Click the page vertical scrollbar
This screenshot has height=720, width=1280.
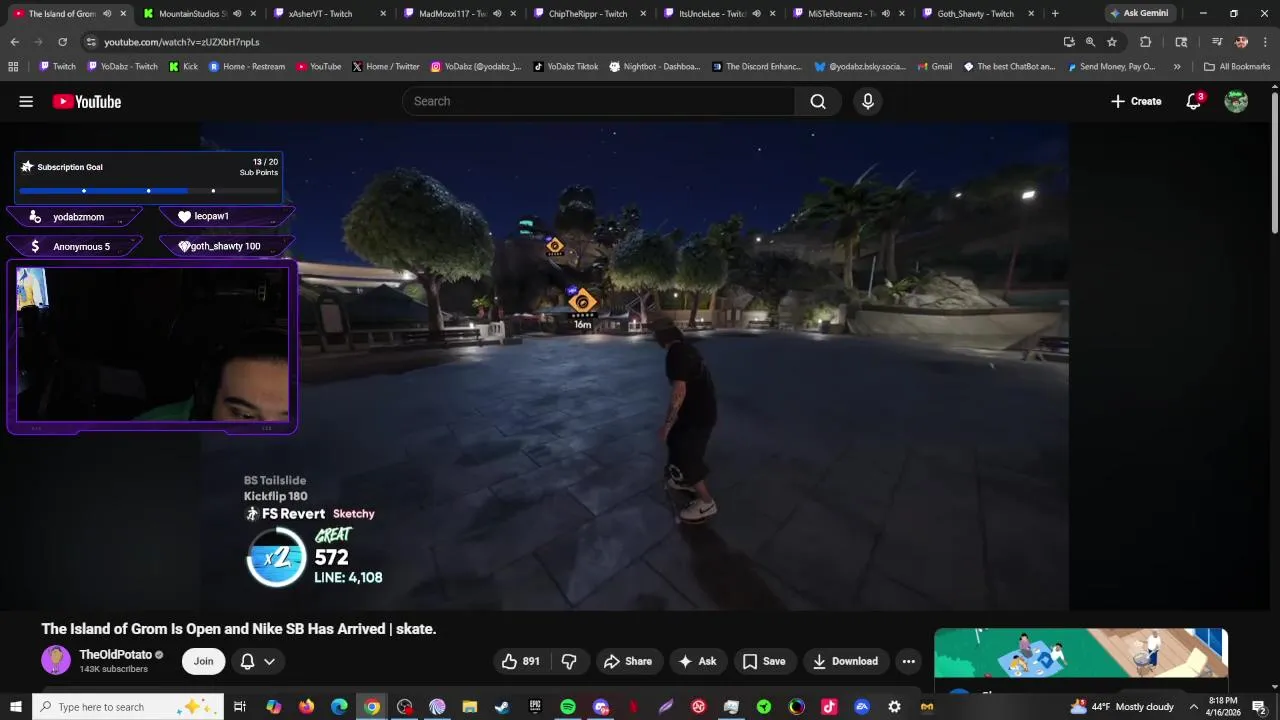(1275, 165)
